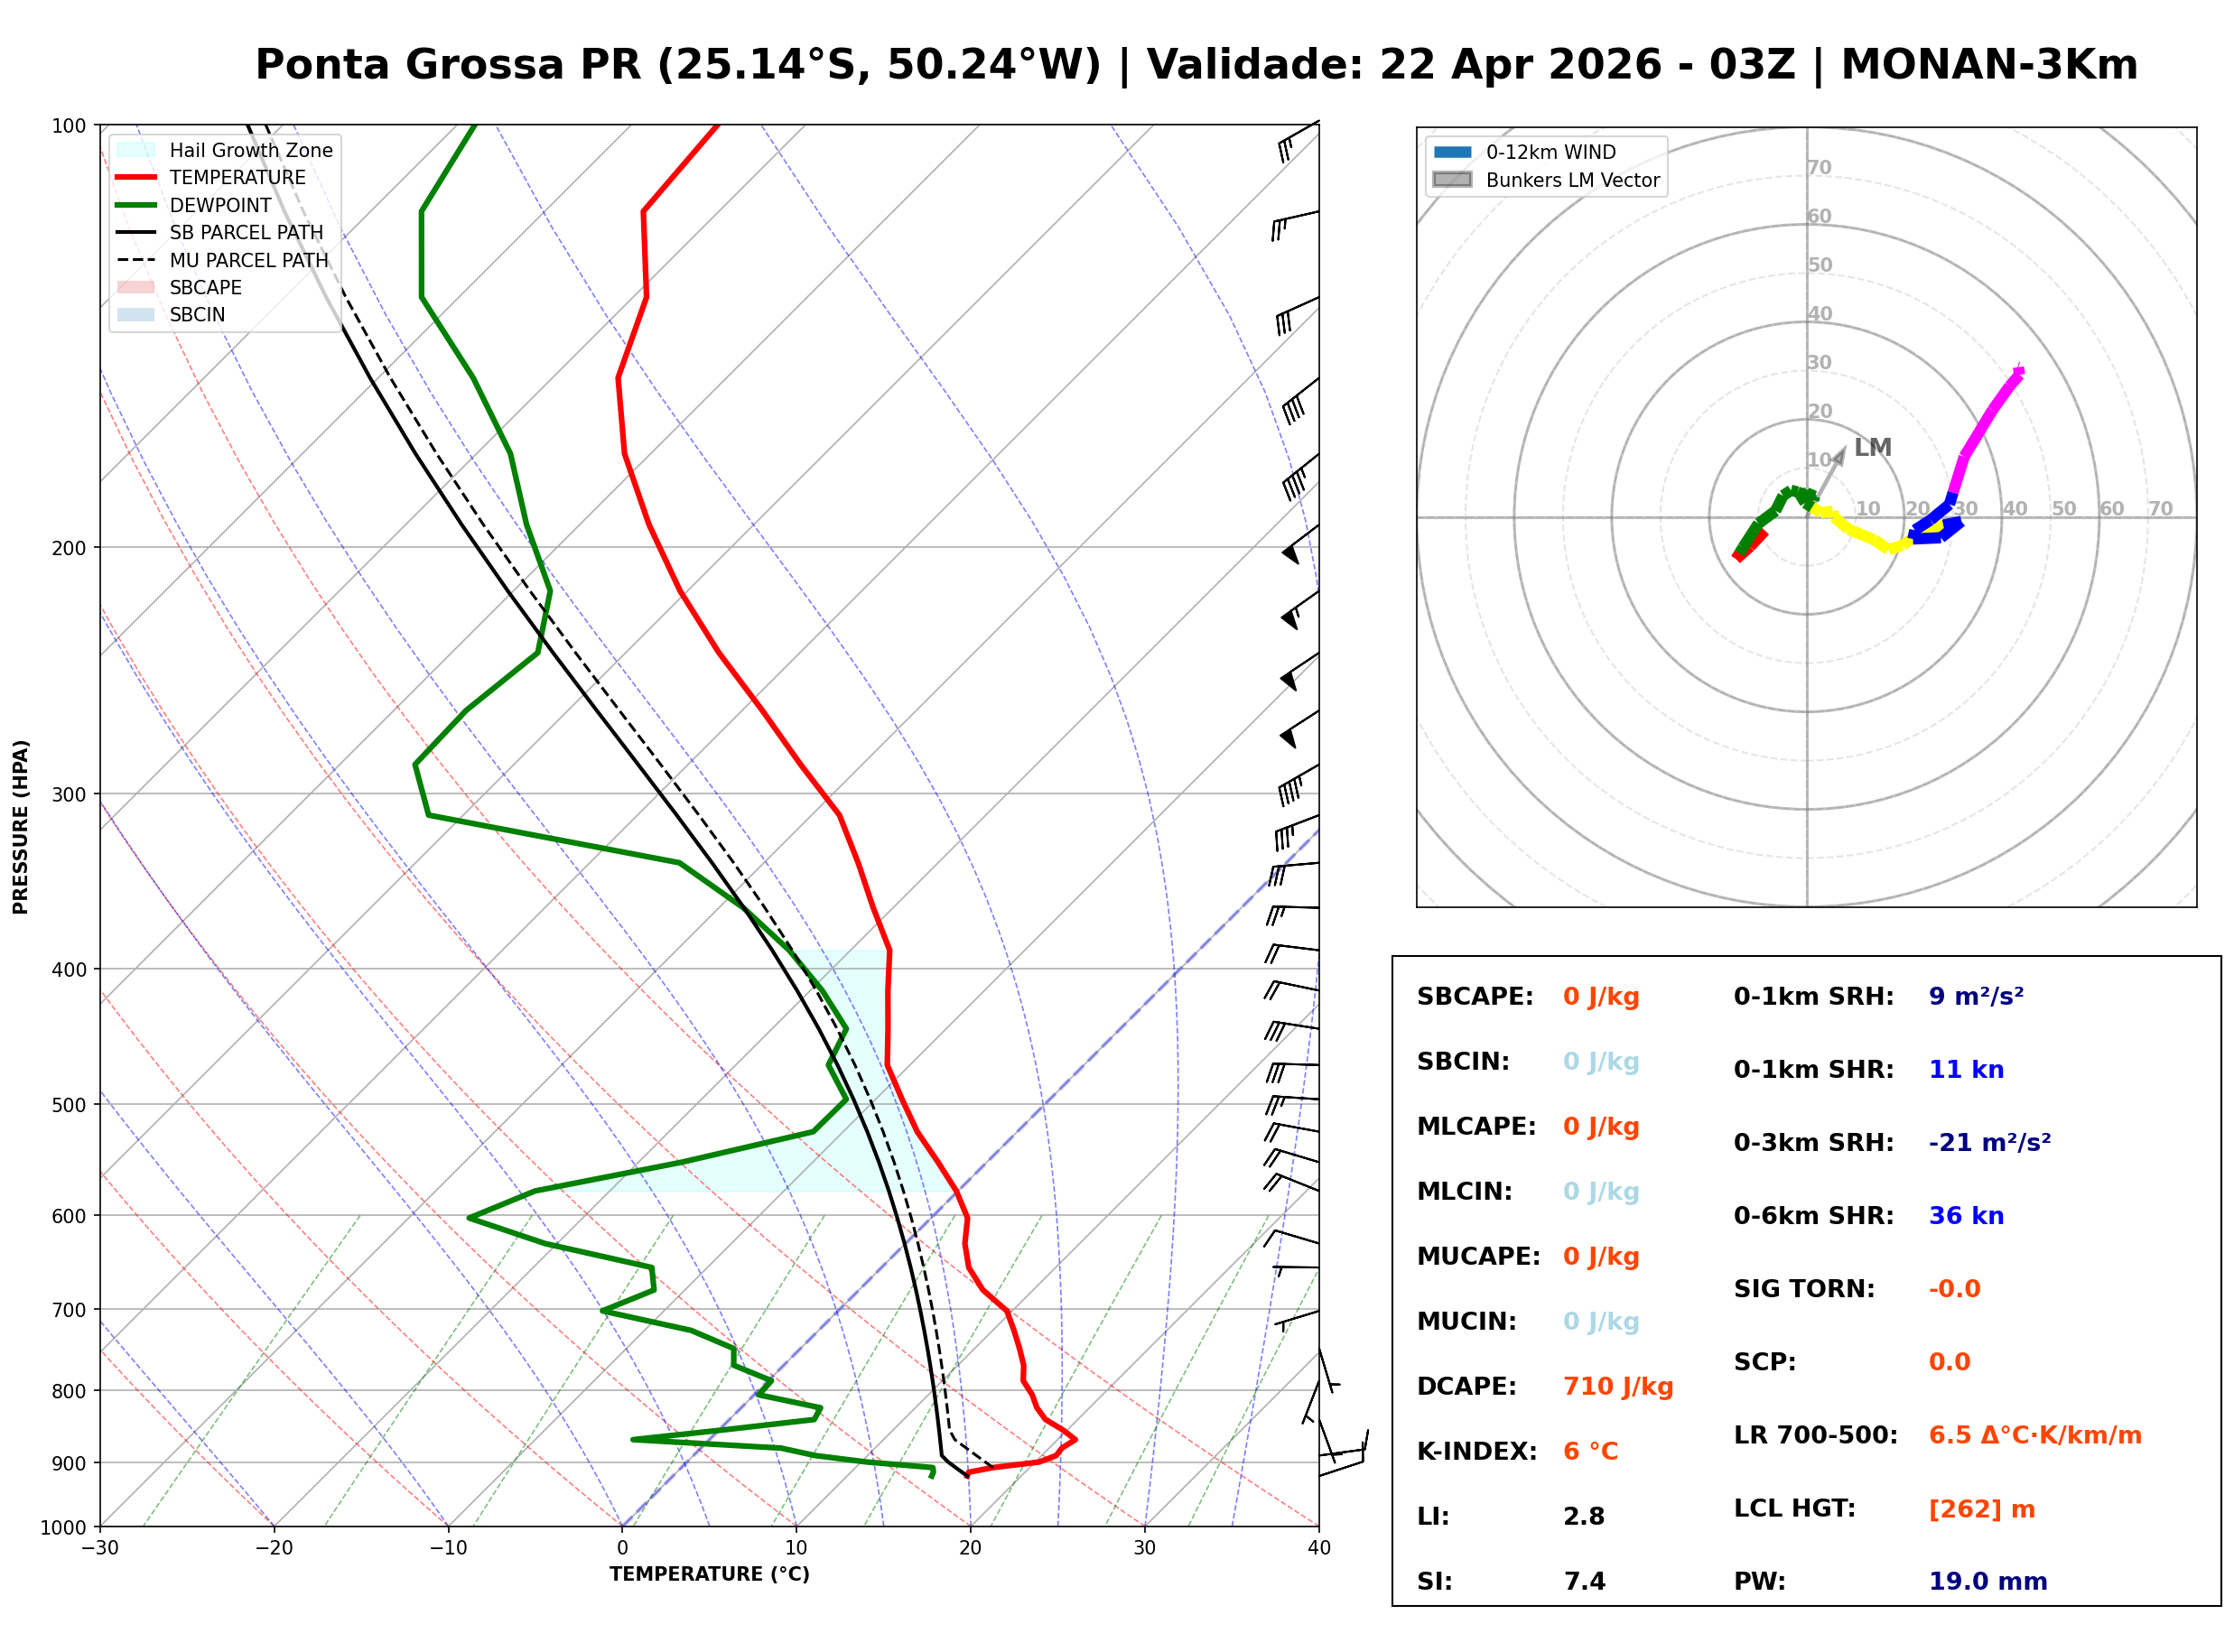
Task: Click the SB PARCEL PATH legend entry
Action: 136,232
